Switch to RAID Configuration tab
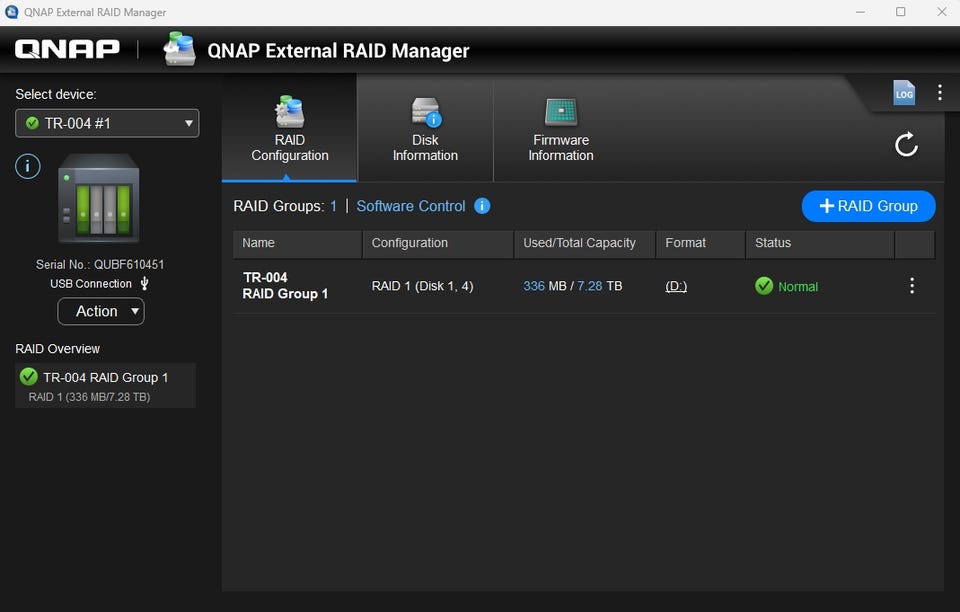Screen dimensions: 960x612 click(x=290, y=129)
